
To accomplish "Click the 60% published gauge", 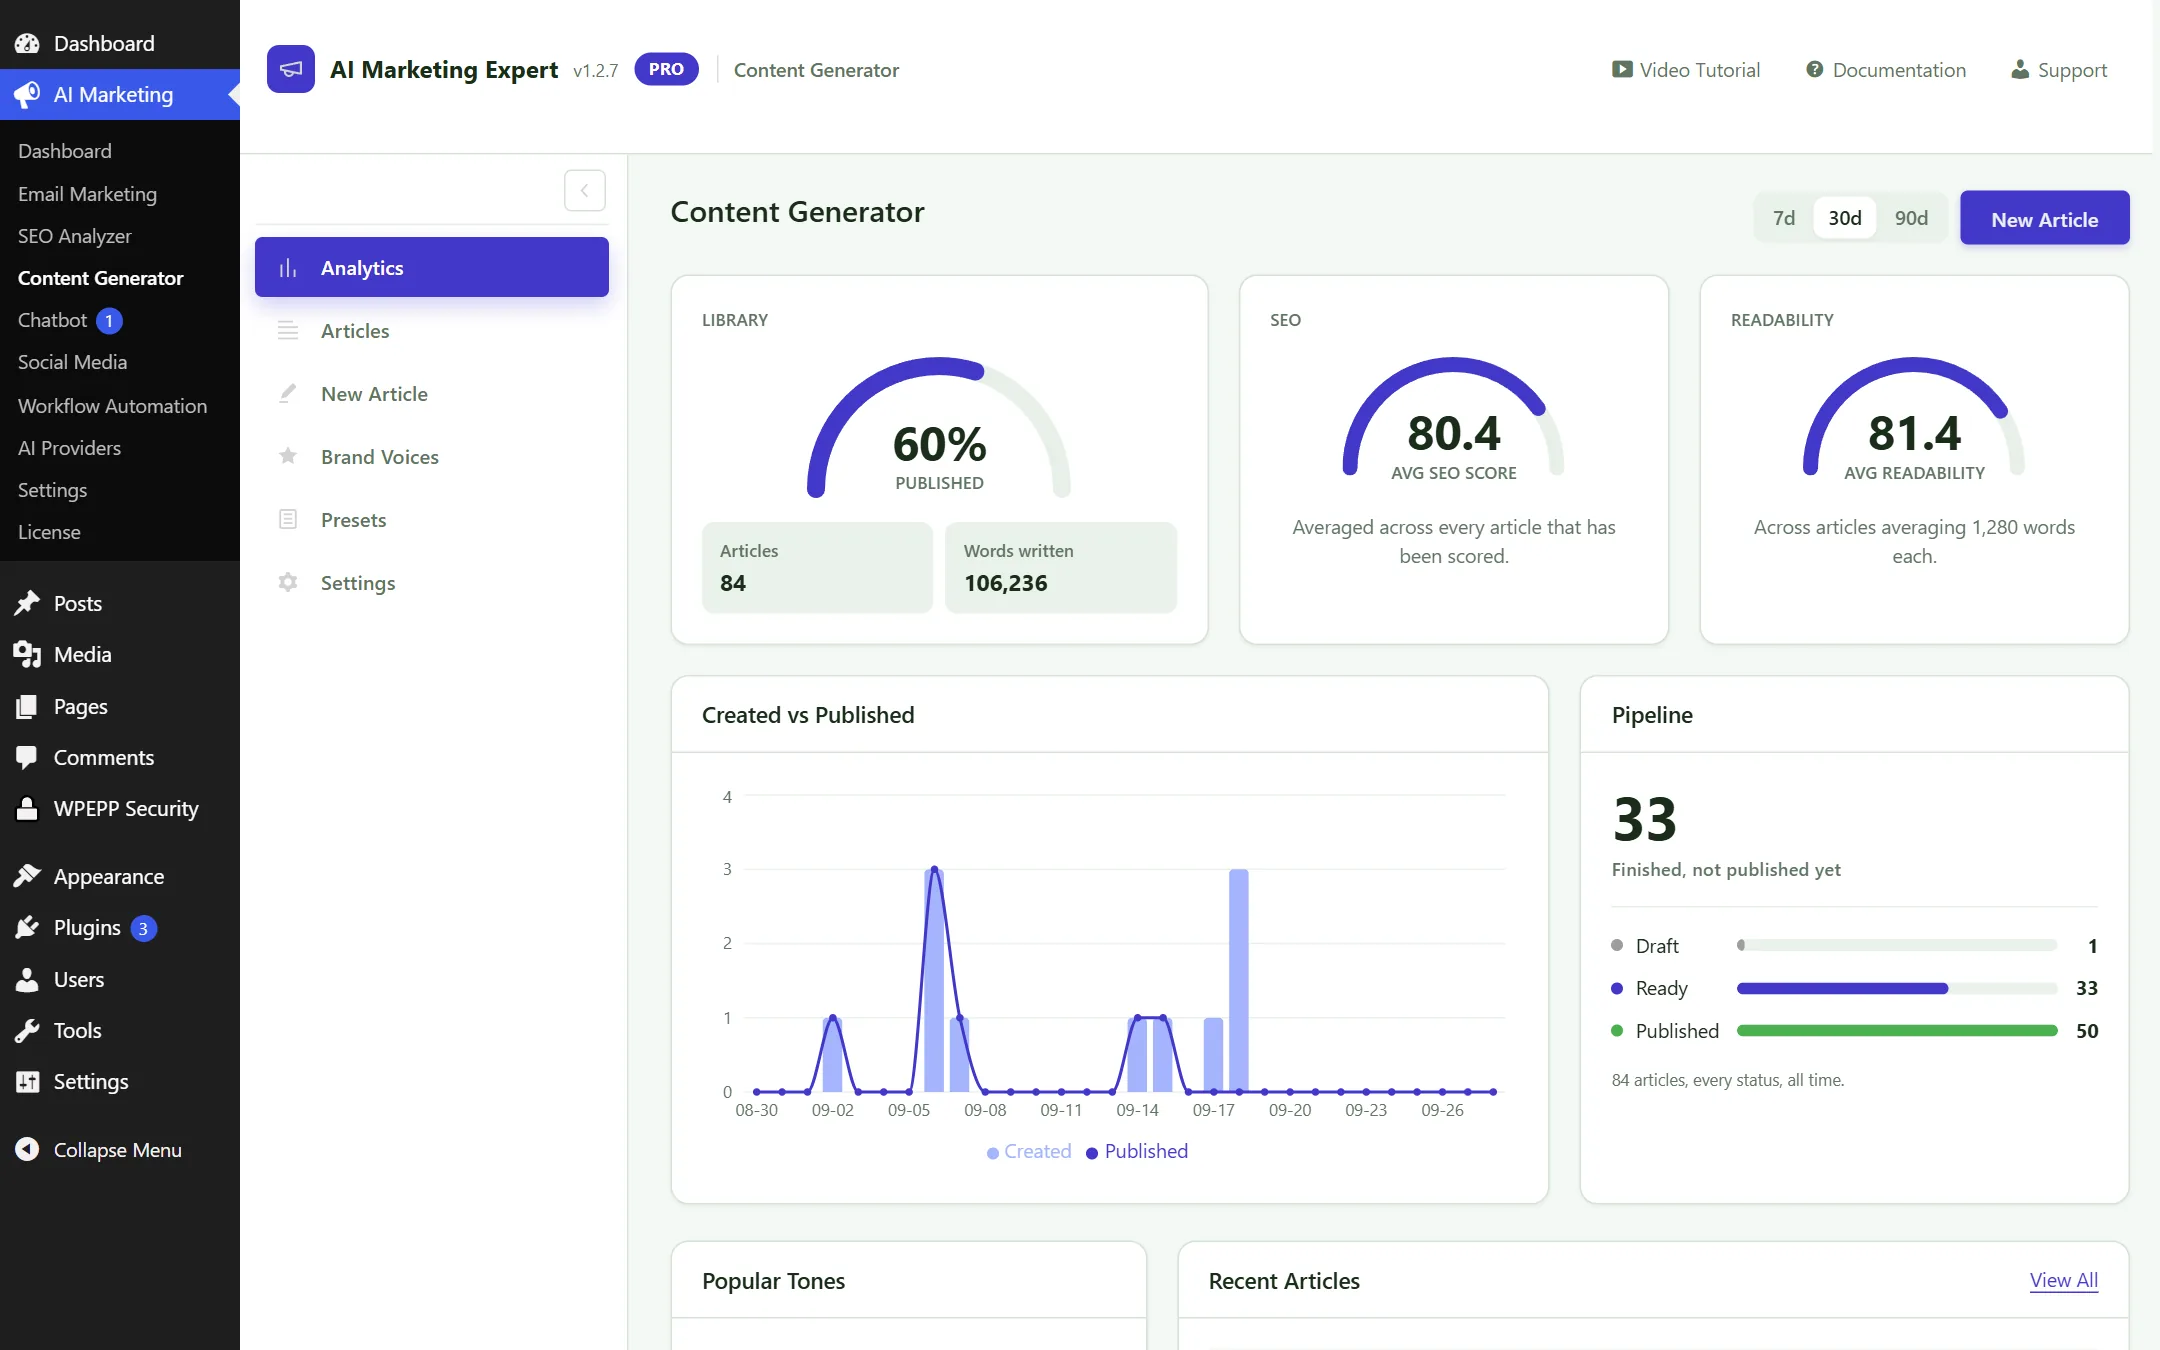I will [939, 428].
